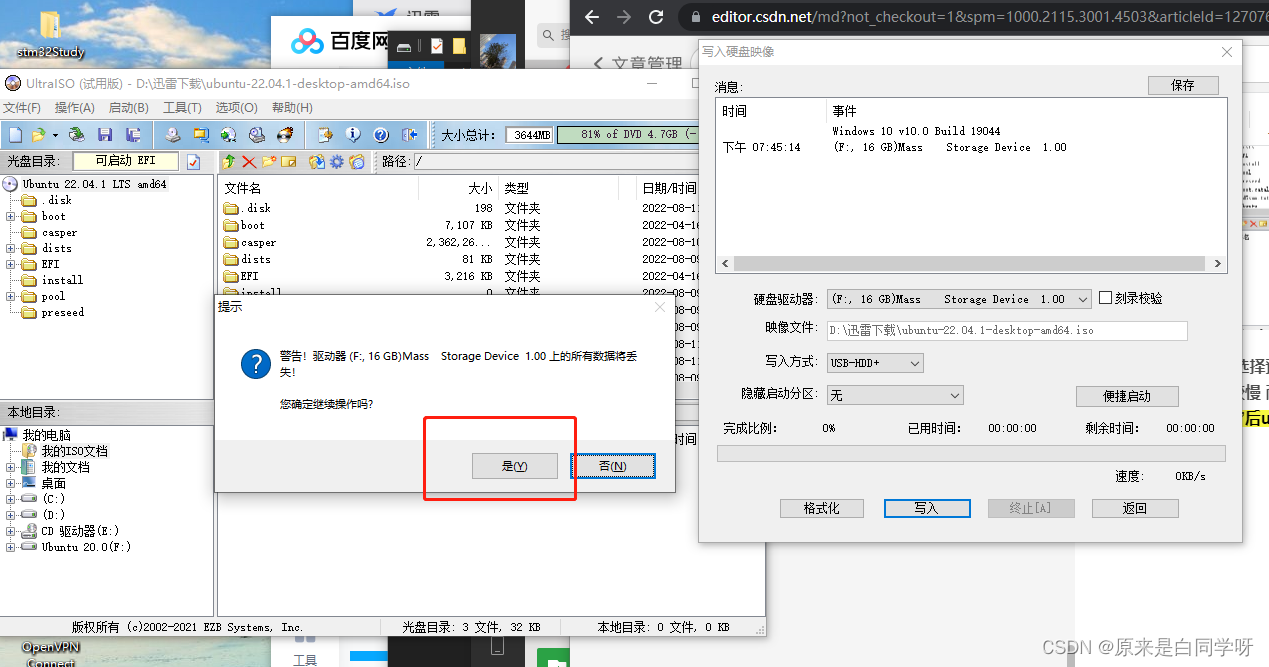Open the 选项(O) menu

(236, 108)
